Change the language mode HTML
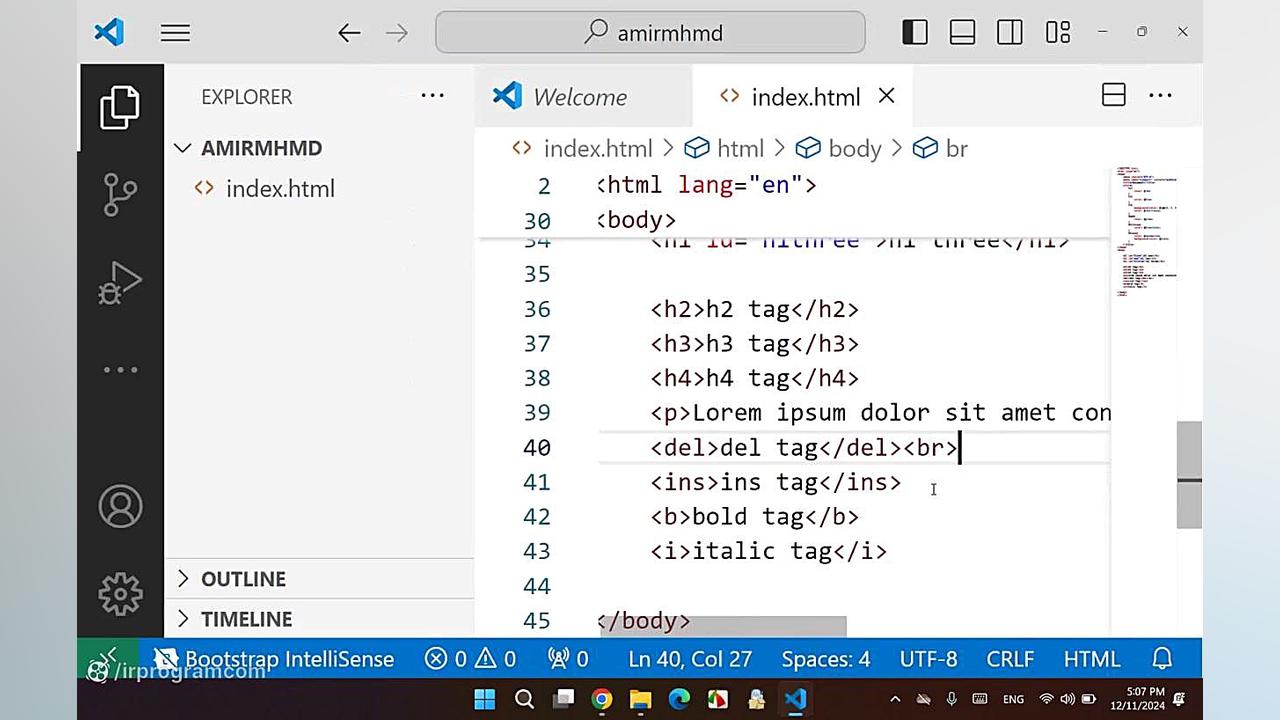Image resolution: width=1280 pixels, height=720 pixels. (x=1092, y=659)
